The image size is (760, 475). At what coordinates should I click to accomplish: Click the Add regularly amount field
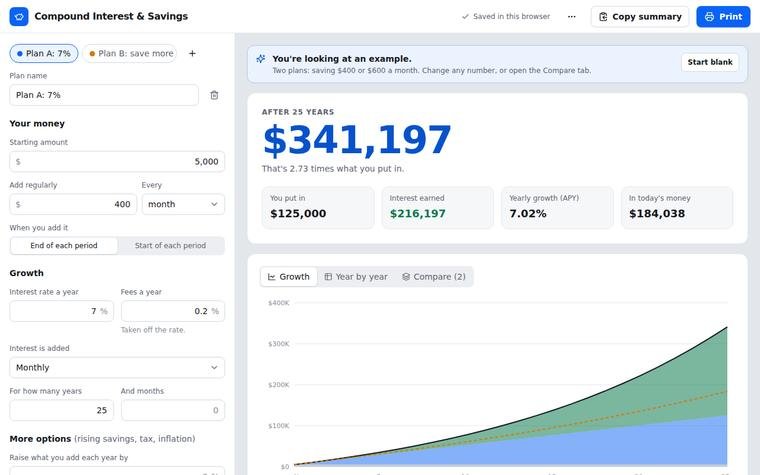73,204
